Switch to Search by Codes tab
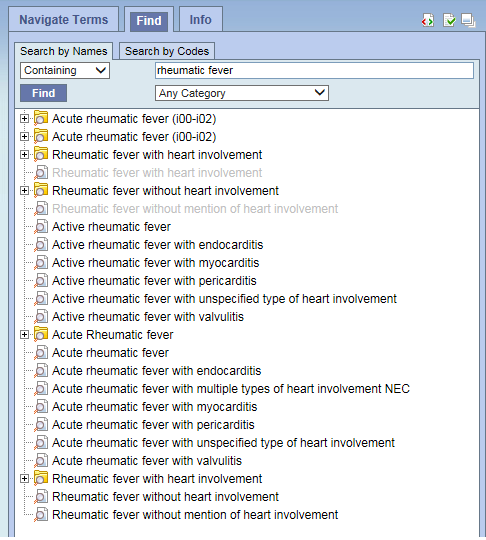The image size is (486, 540). click(x=167, y=51)
